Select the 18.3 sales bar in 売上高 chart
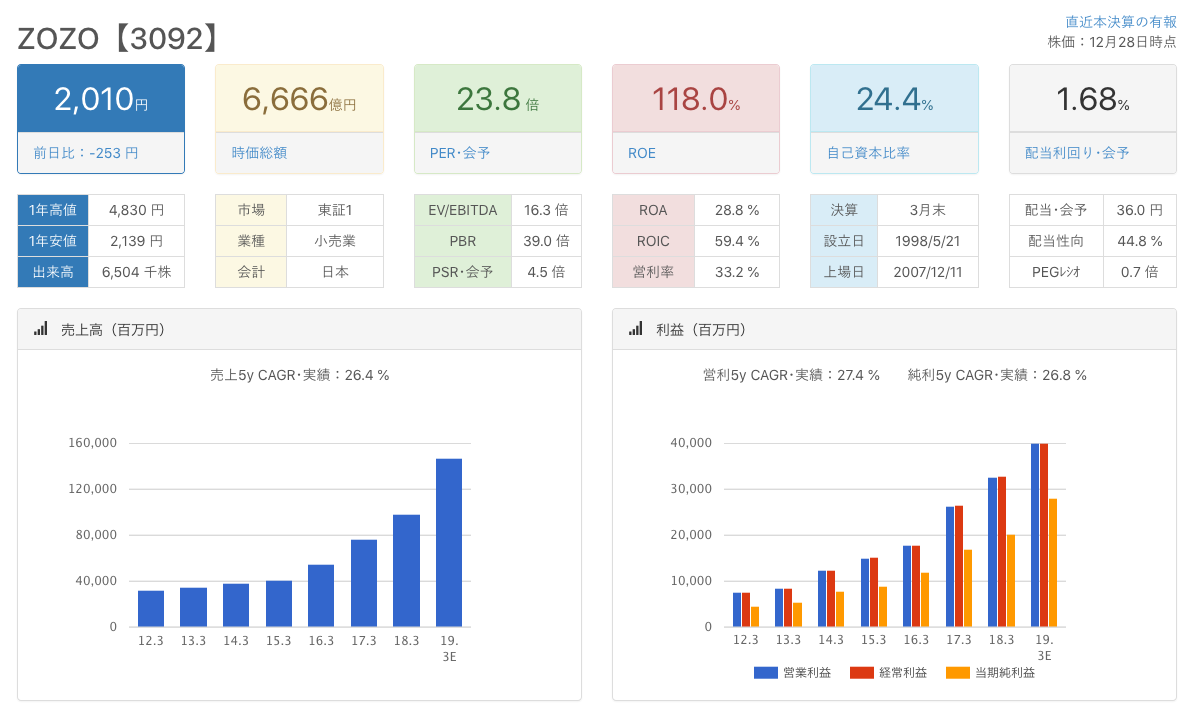The height and width of the screenshot is (712, 1194). click(406, 570)
